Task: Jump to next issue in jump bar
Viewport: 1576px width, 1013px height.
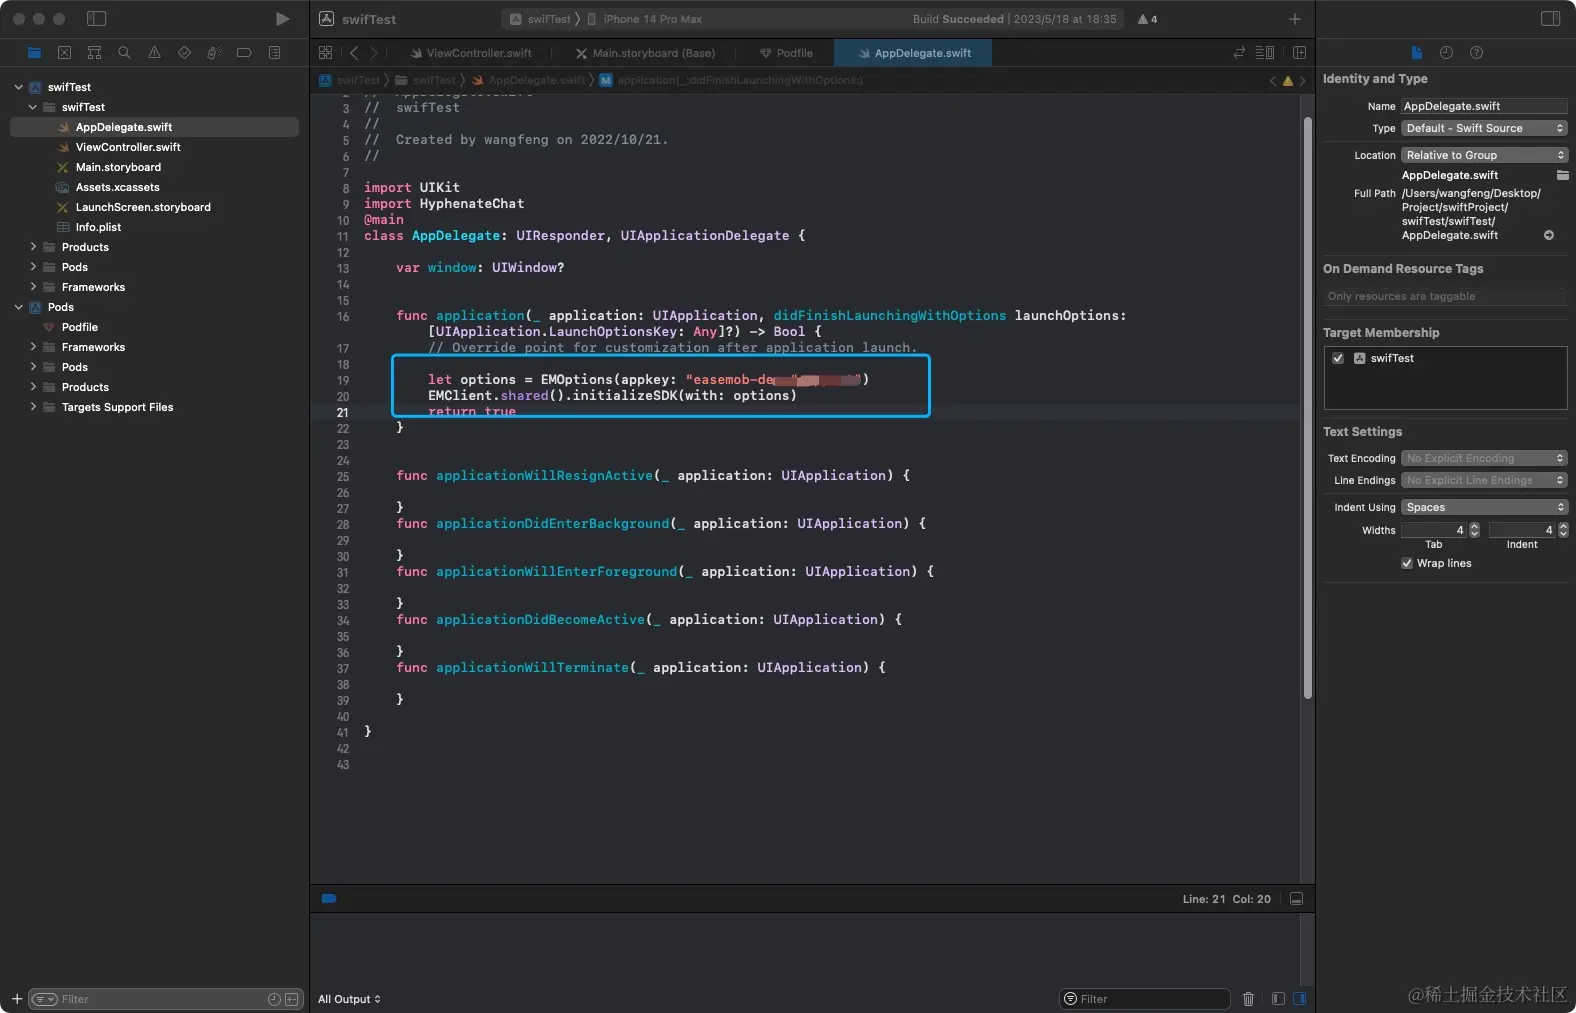Action: click(x=1302, y=81)
